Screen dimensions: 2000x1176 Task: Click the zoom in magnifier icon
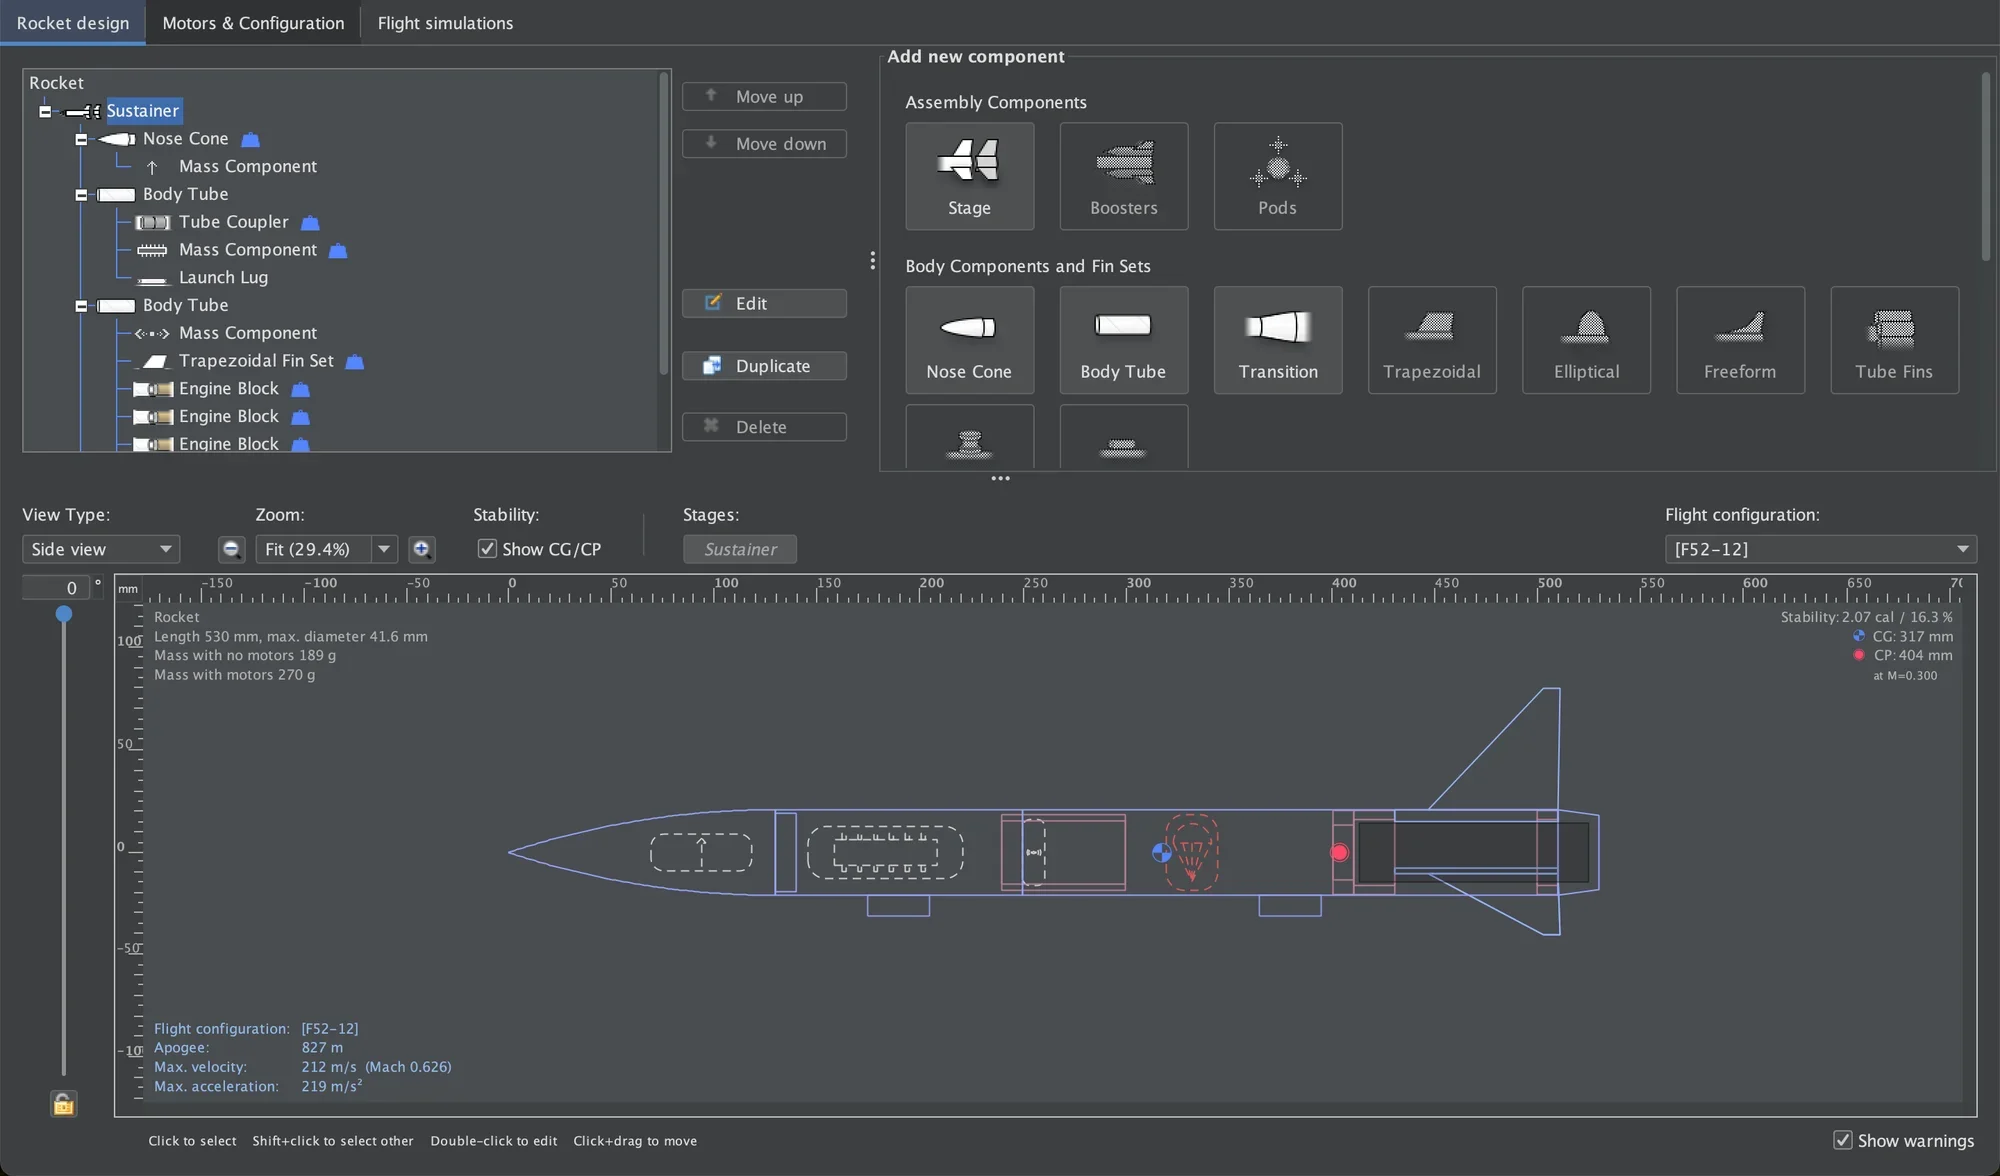(422, 549)
